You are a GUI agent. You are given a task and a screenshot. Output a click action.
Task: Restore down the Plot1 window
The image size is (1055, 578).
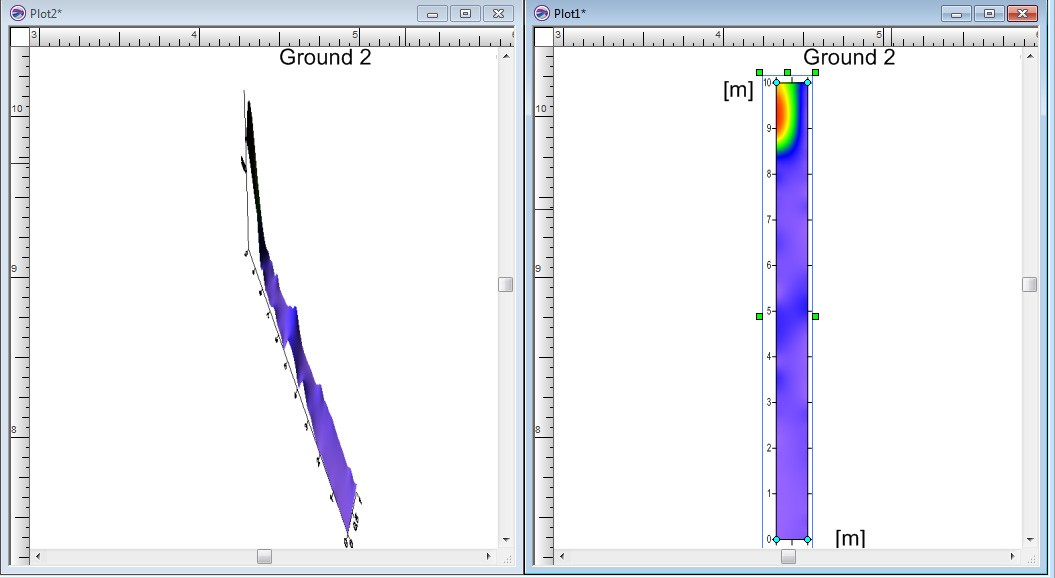(988, 13)
